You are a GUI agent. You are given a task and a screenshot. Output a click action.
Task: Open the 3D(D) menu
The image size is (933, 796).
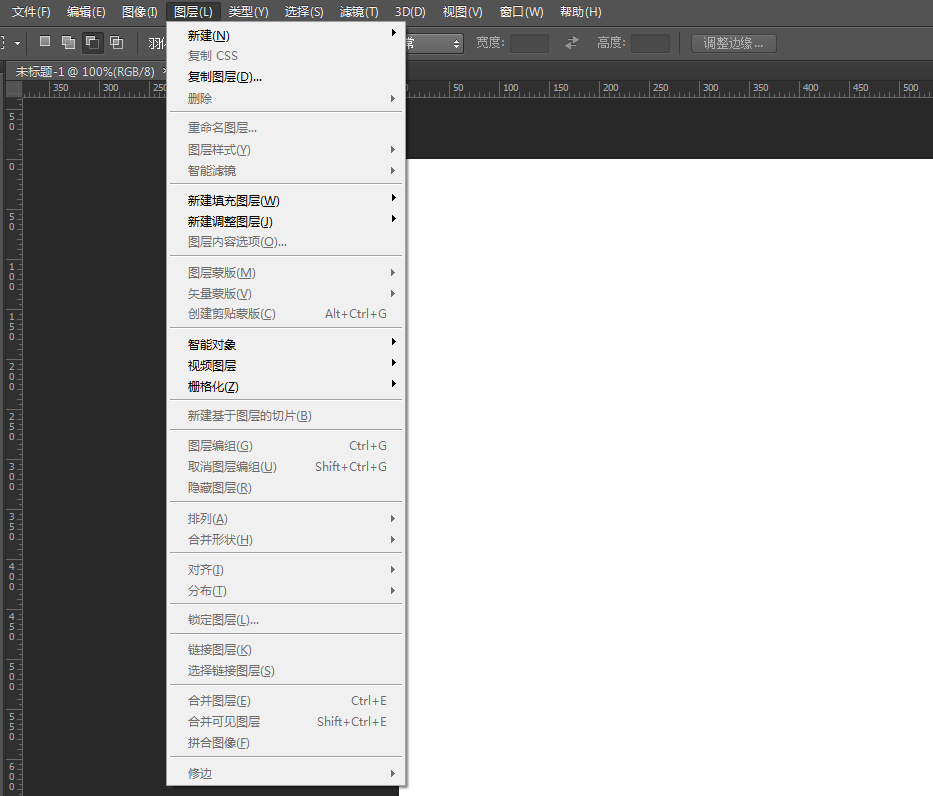[410, 11]
